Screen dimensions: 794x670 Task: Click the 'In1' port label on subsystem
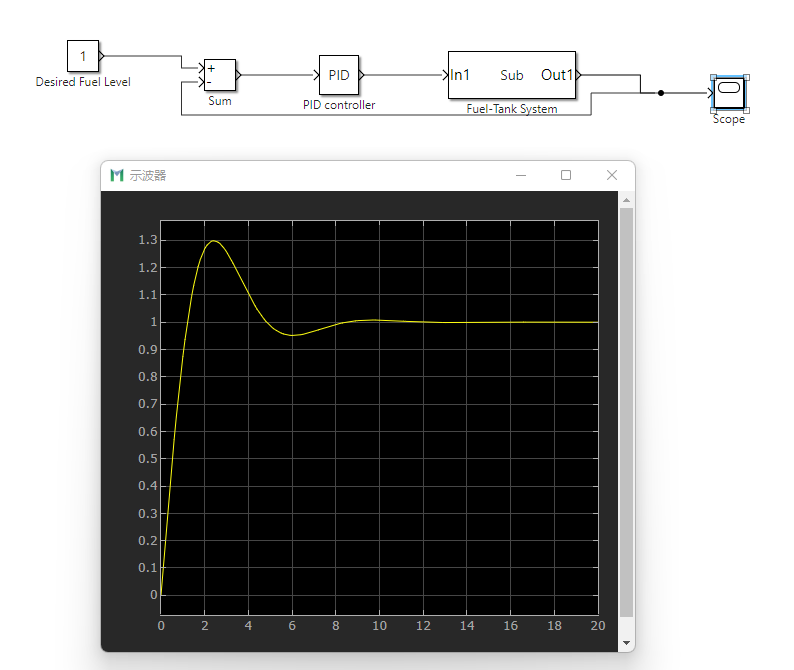460,75
